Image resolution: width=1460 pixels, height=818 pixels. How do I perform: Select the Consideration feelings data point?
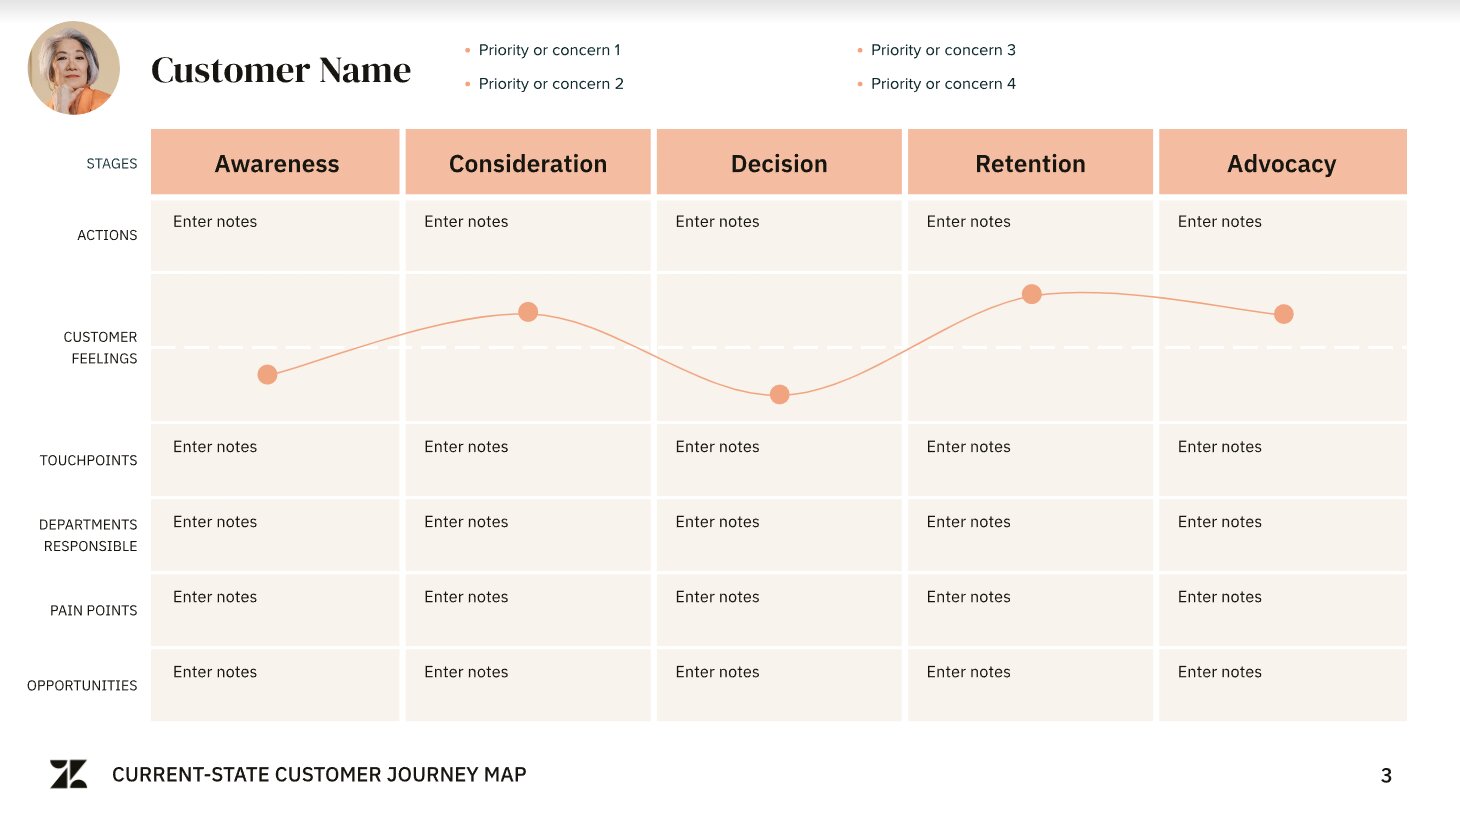(x=528, y=312)
